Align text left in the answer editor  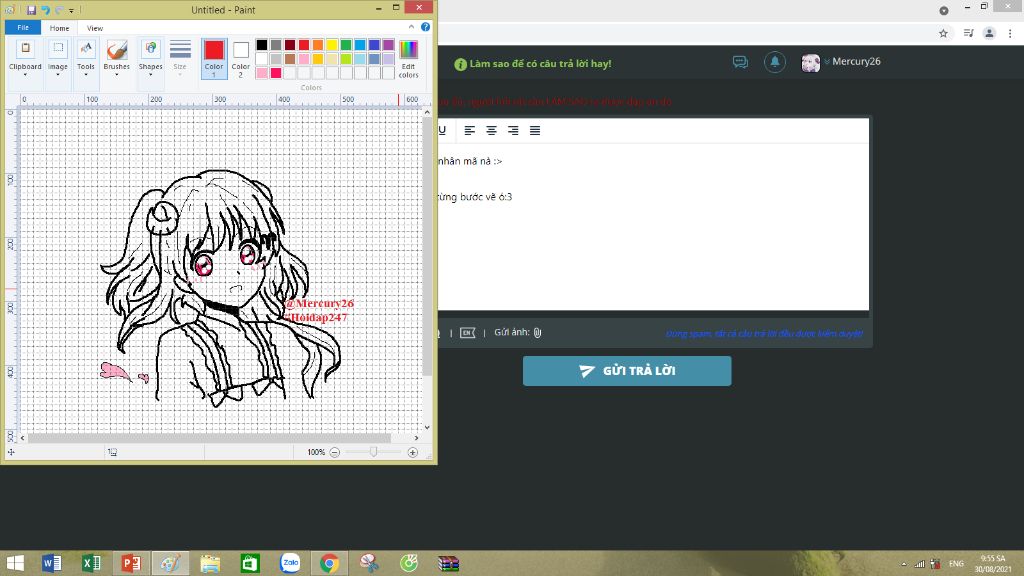(x=470, y=131)
